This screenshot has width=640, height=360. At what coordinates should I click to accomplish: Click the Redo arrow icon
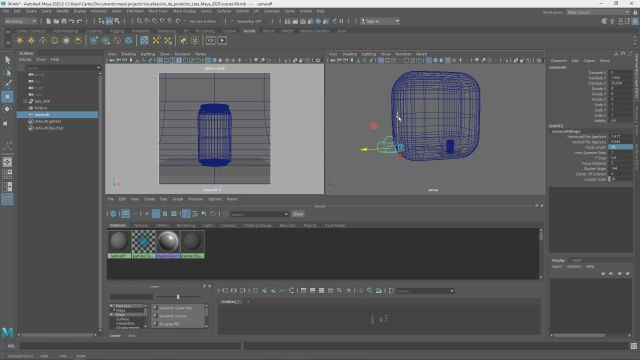click(x=80, y=21)
